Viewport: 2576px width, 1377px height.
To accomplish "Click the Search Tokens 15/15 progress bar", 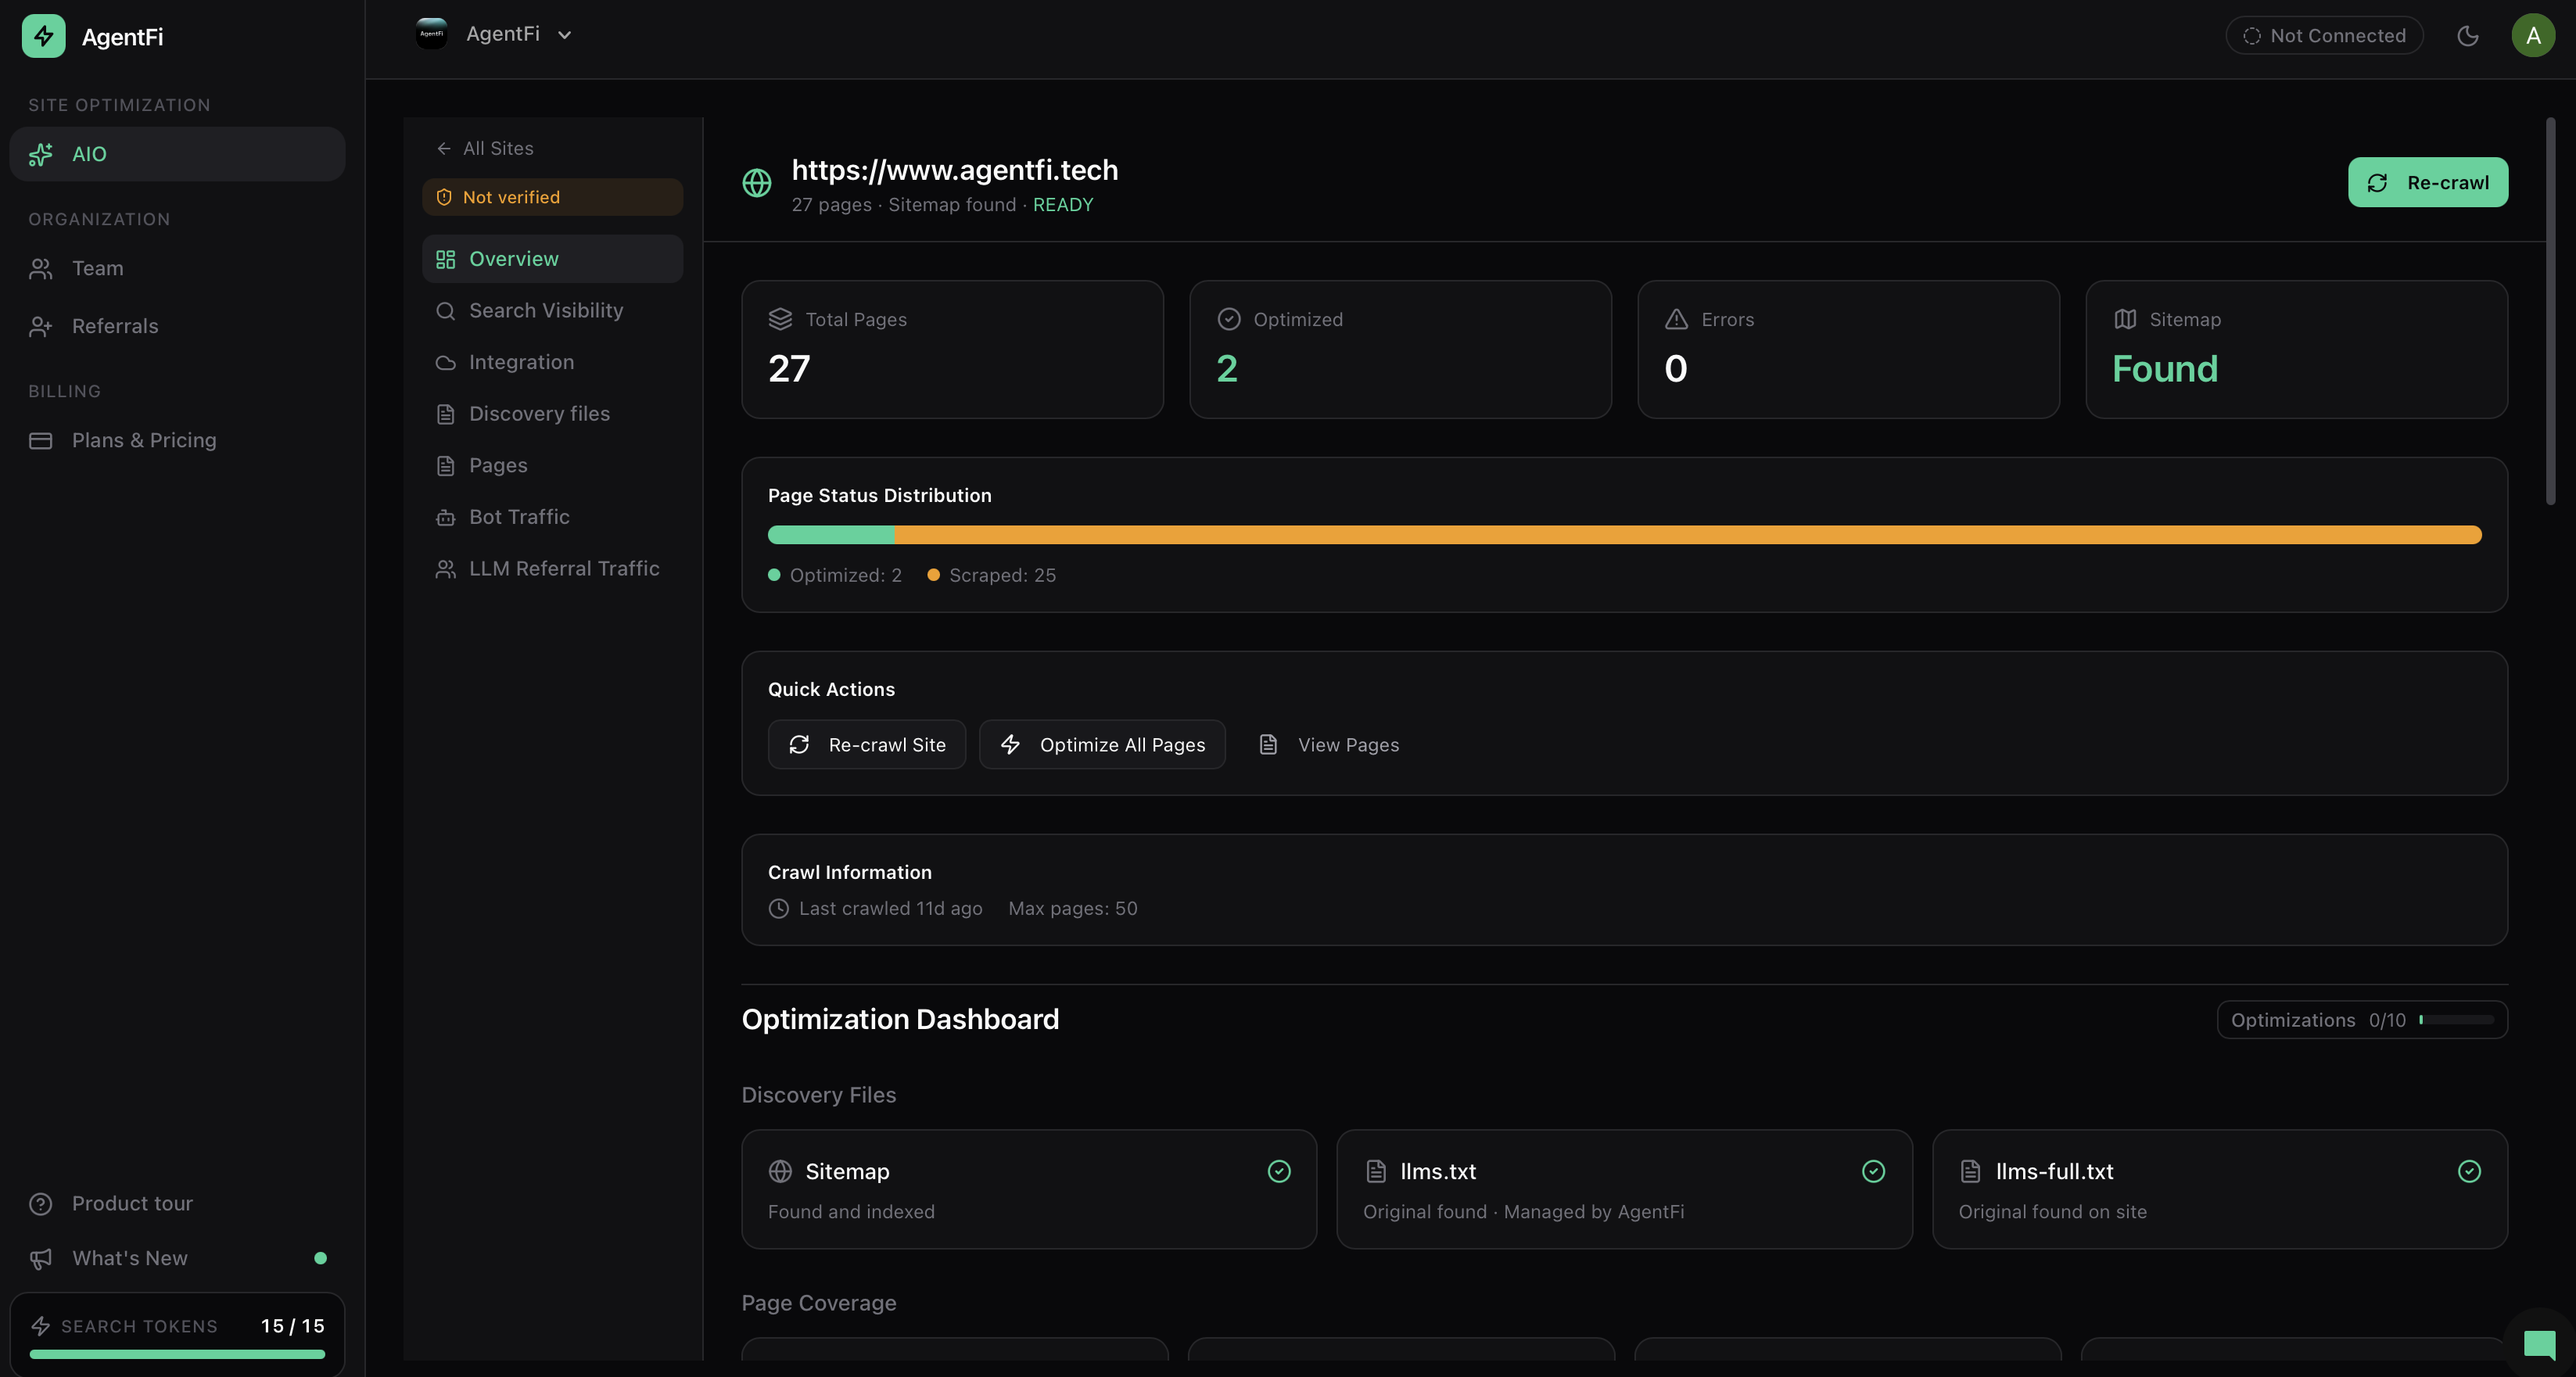I will [177, 1354].
